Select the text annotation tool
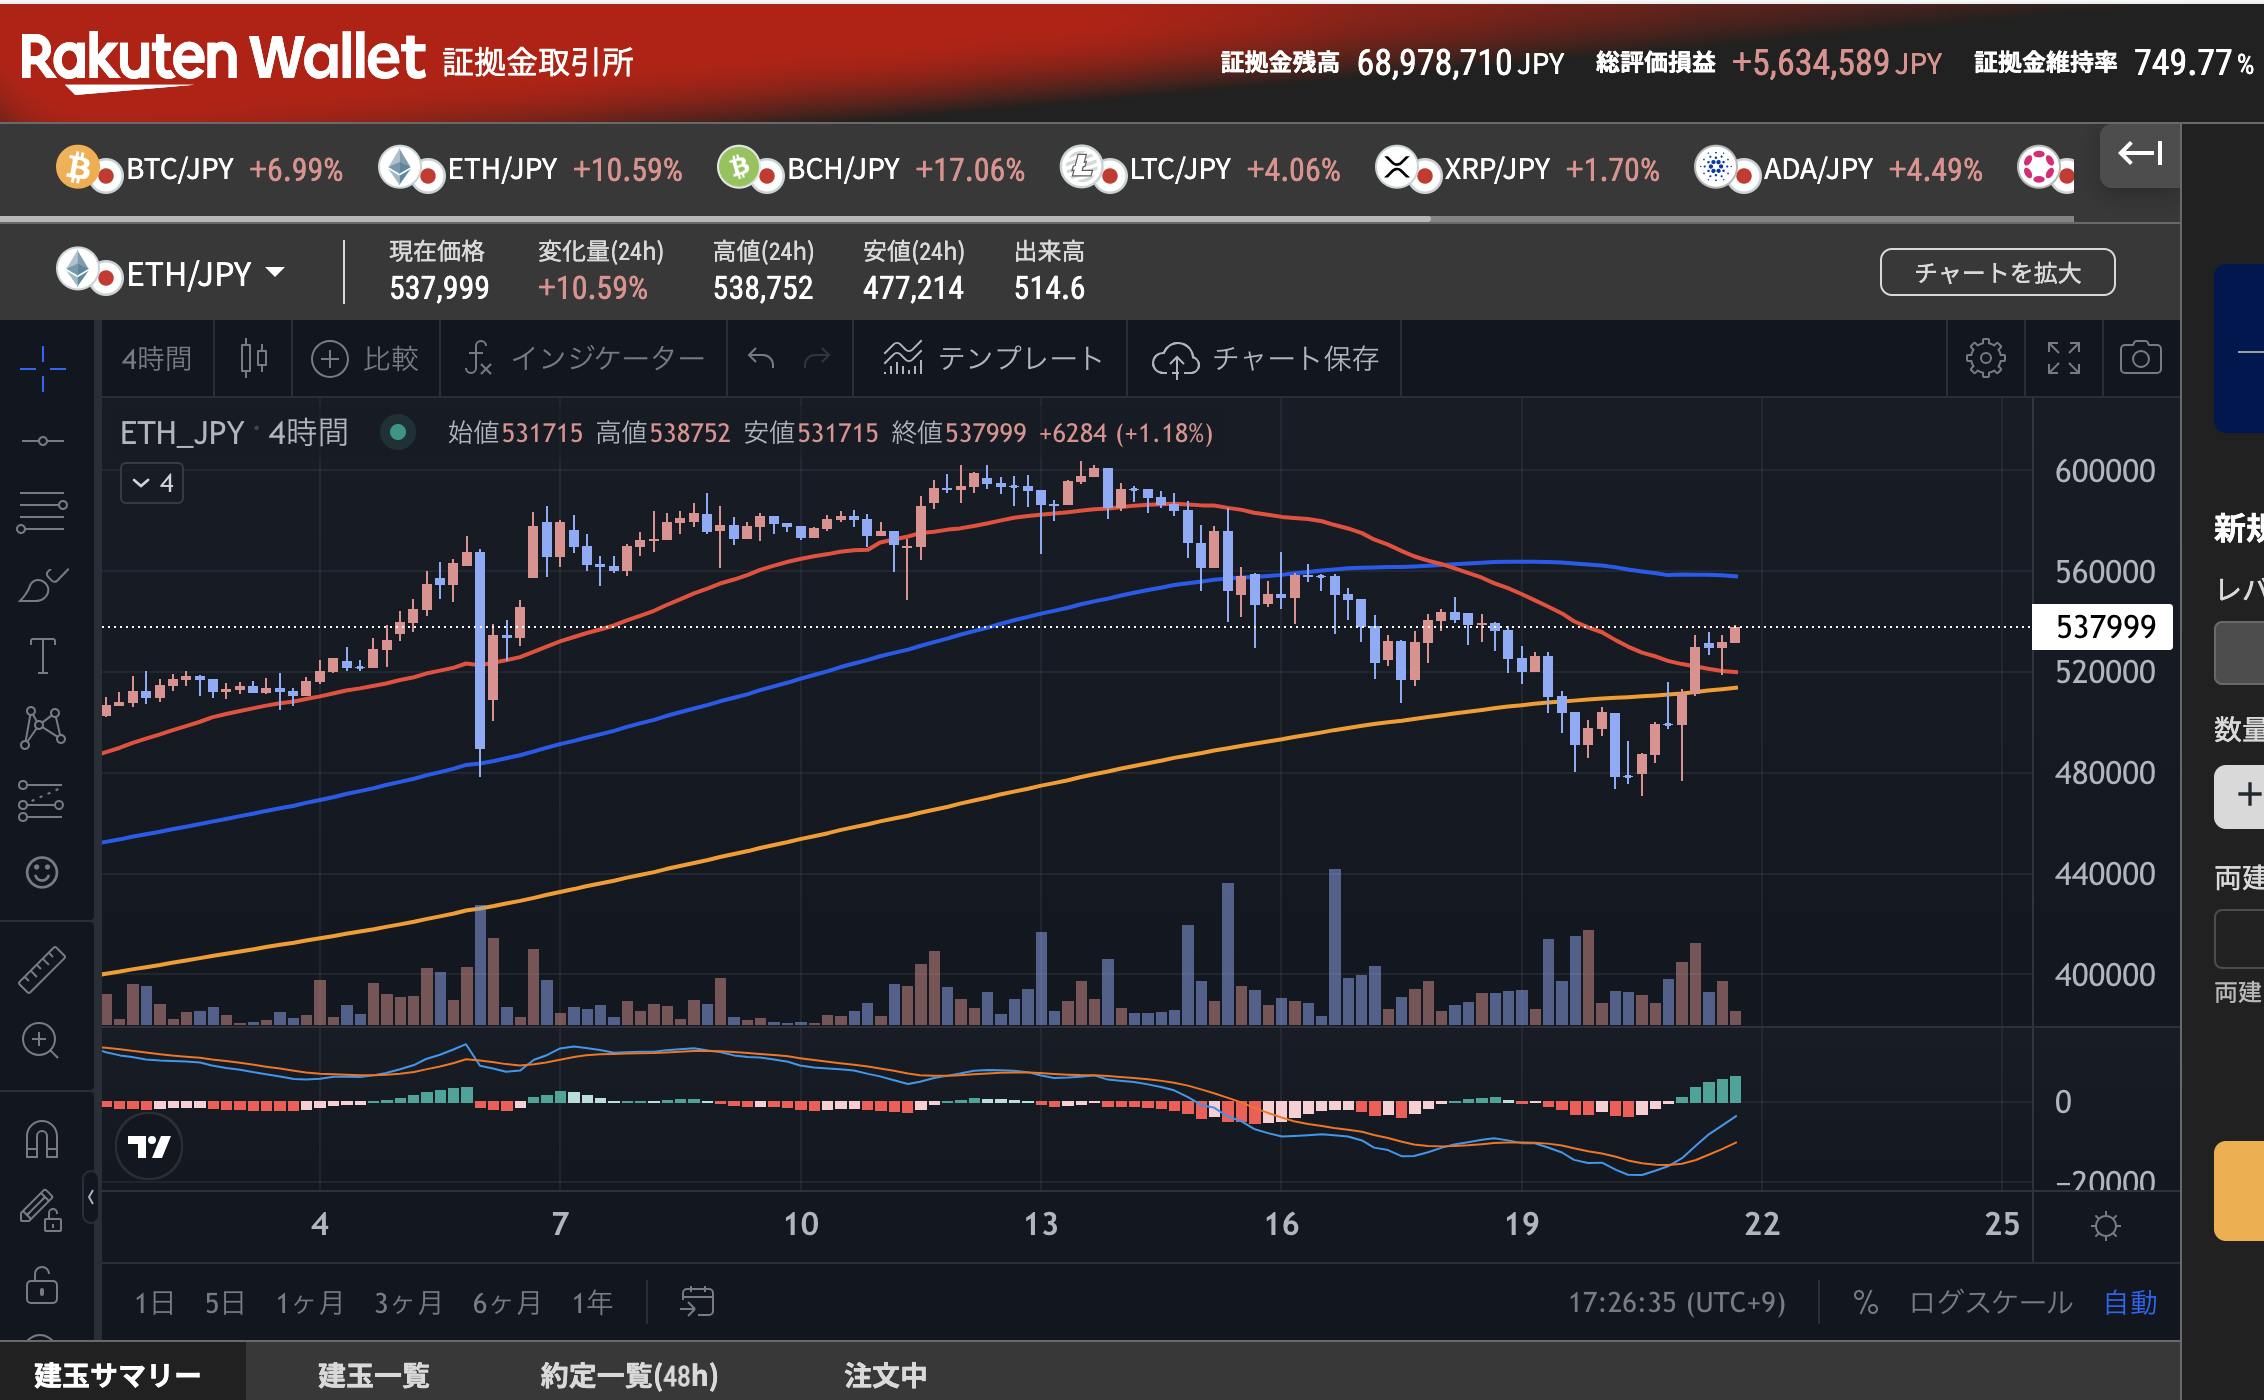 (43, 656)
